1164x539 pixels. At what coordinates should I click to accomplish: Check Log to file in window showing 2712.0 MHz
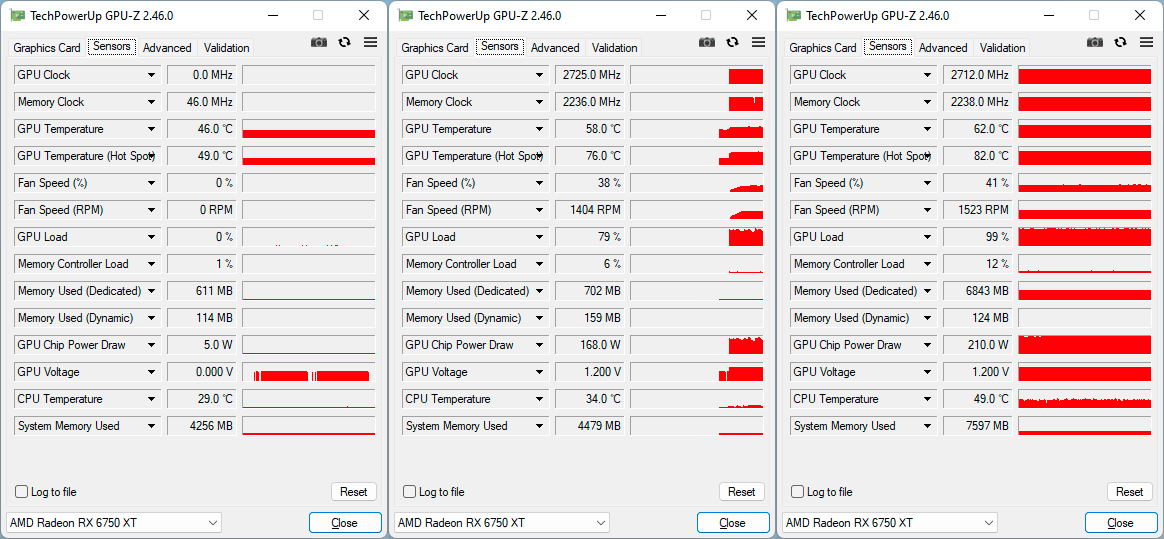coord(798,492)
